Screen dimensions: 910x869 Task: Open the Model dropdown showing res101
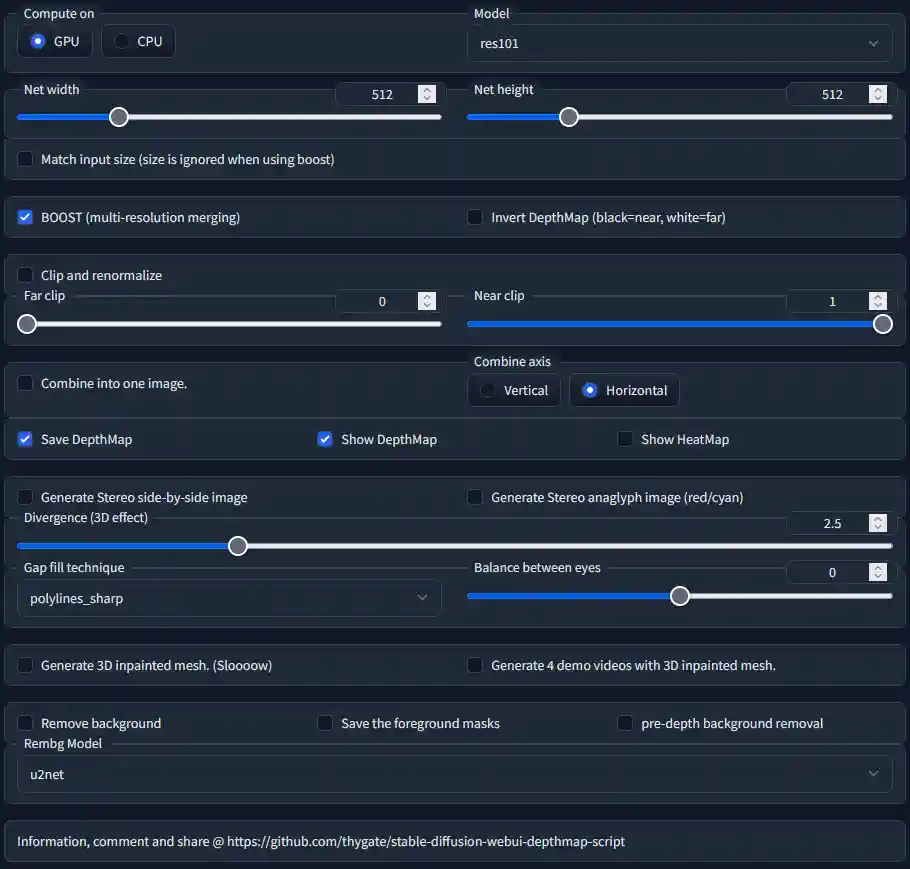(x=679, y=43)
